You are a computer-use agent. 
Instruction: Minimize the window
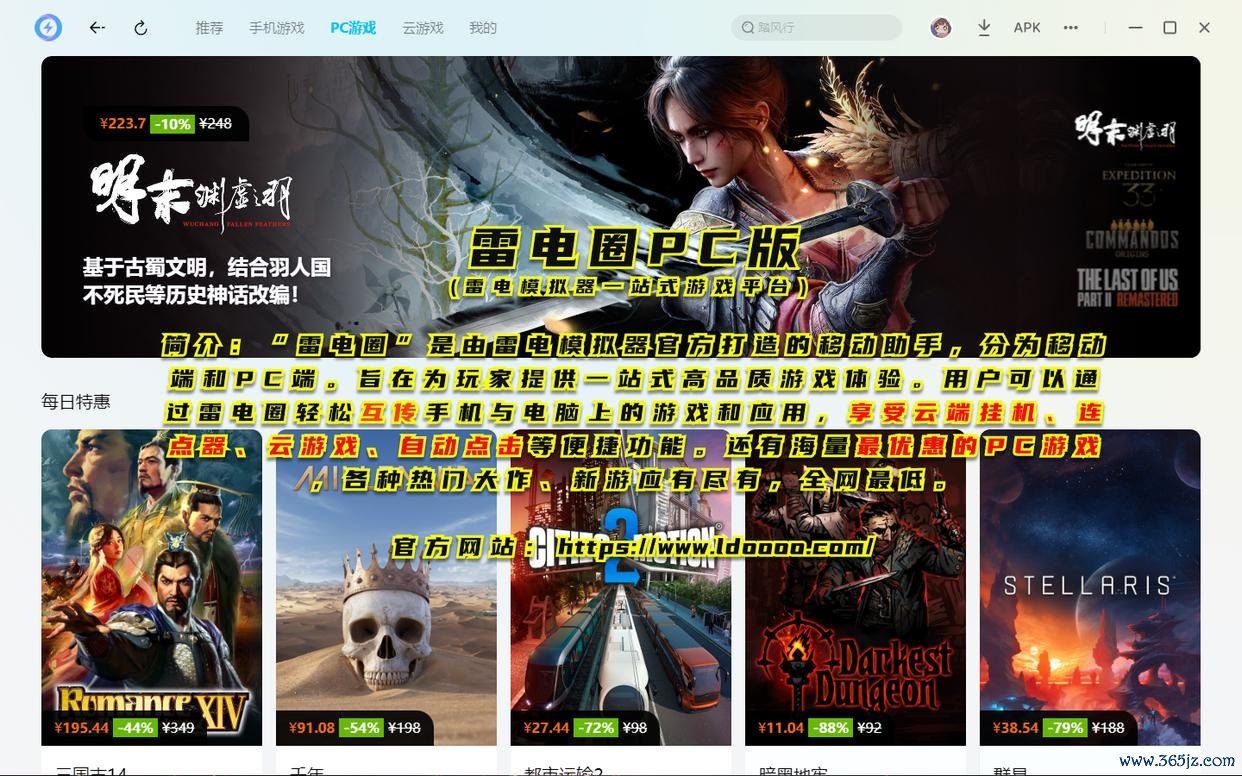pos(1135,28)
